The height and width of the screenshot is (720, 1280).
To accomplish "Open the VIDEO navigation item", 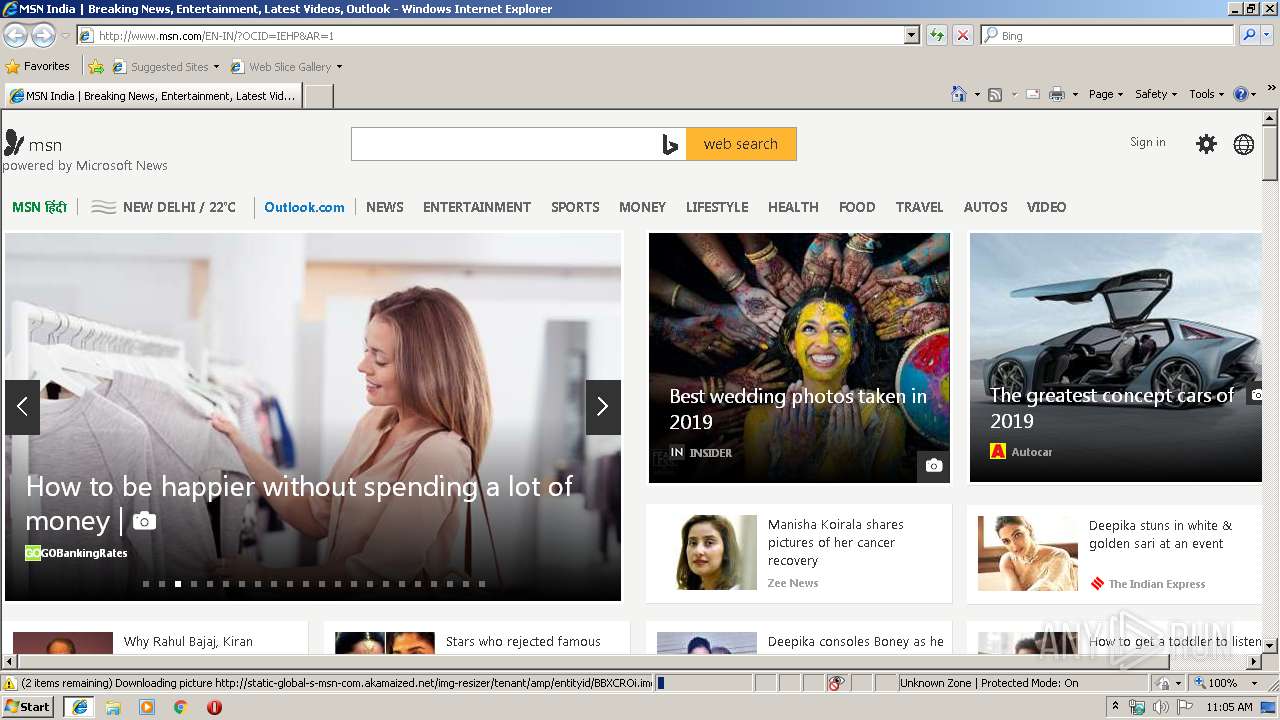I will click(x=1046, y=207).
